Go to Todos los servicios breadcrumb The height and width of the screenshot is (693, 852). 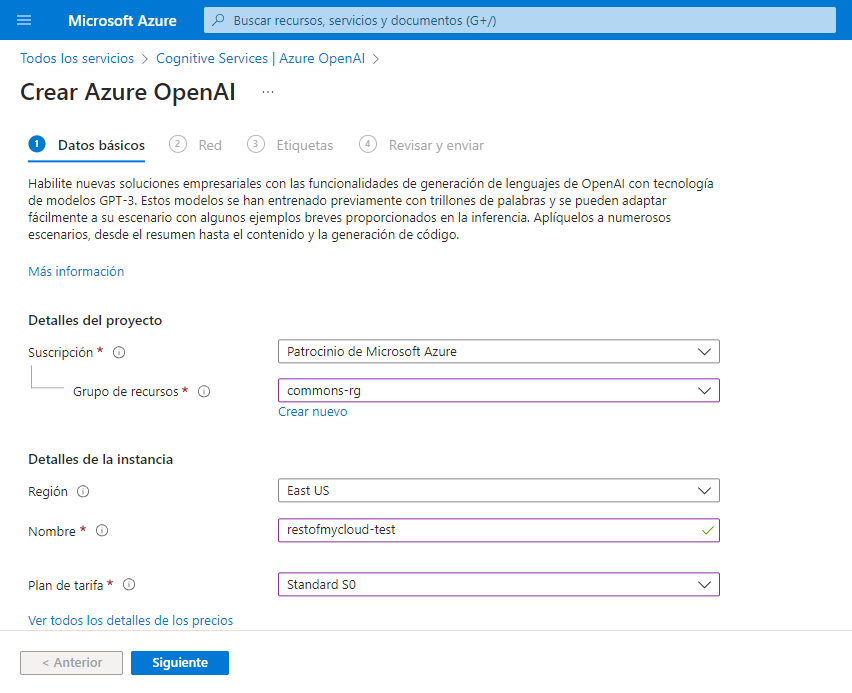77,58
